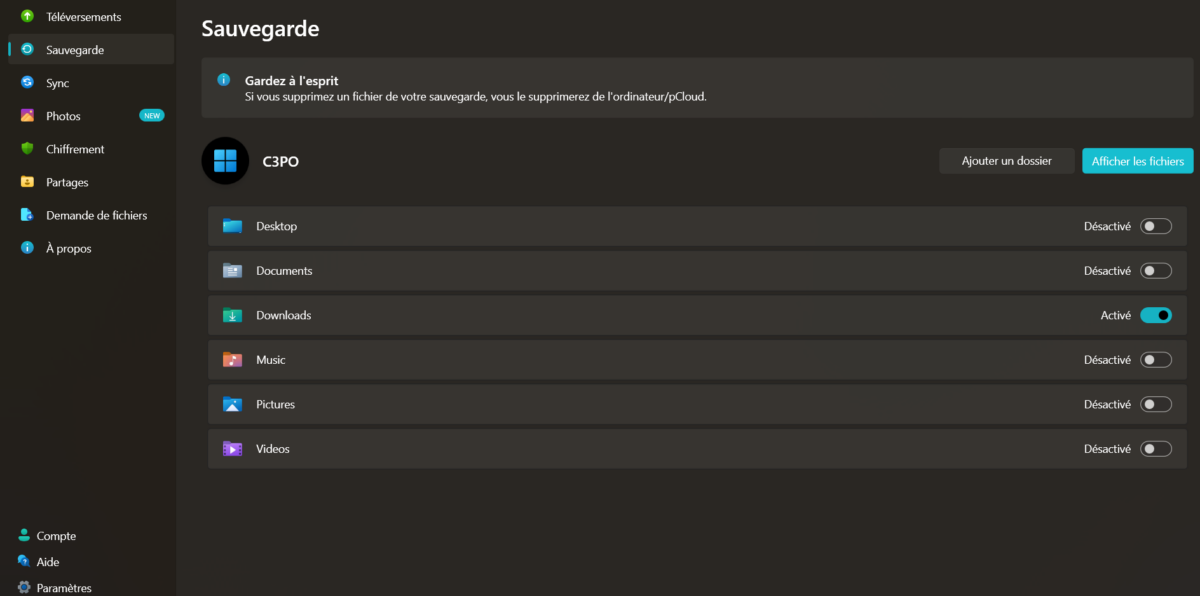
Task: Open À propos info icon
Action: click(x=25, y=247)
